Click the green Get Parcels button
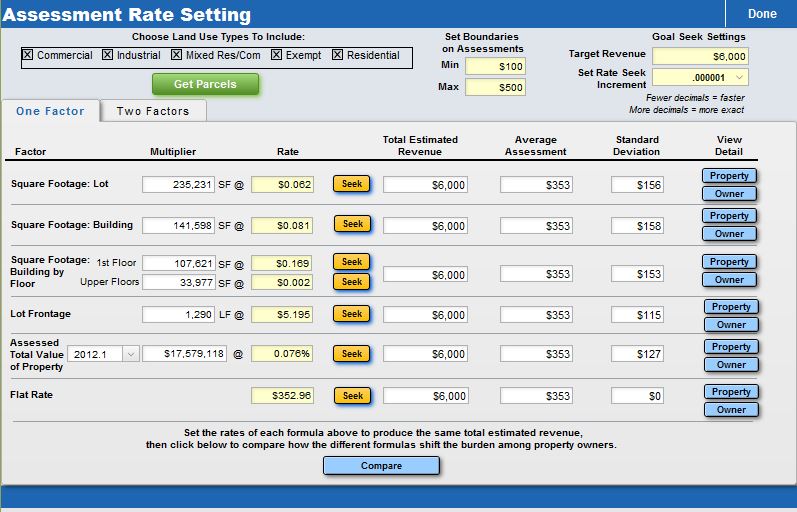This screenshot has height=512, width=797. 205,84
